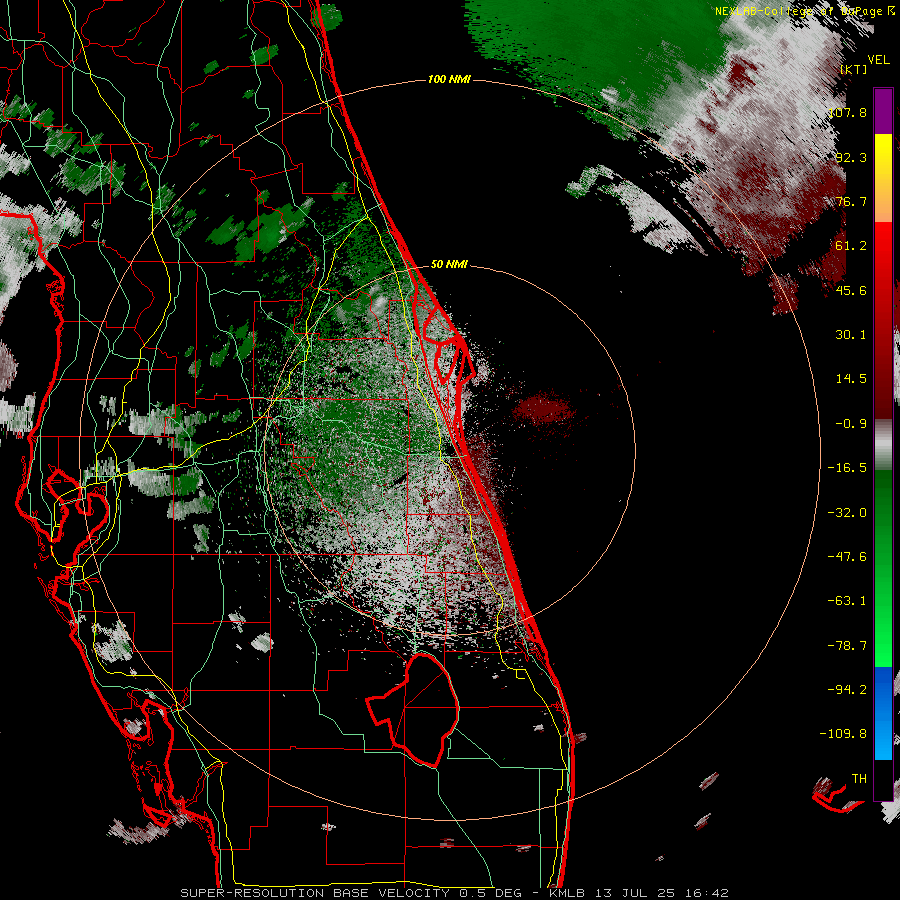The height and width of the screenshot is (900, 900).
Task: Click the 45.6 value on velocity scale
Action: coord(851,290)
